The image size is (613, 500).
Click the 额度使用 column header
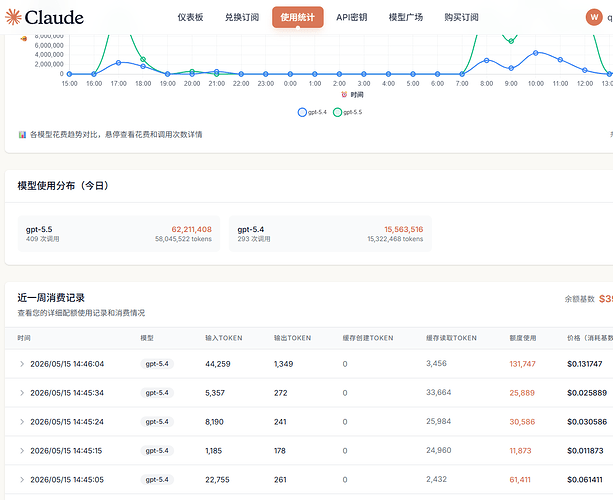pos(523,338)
